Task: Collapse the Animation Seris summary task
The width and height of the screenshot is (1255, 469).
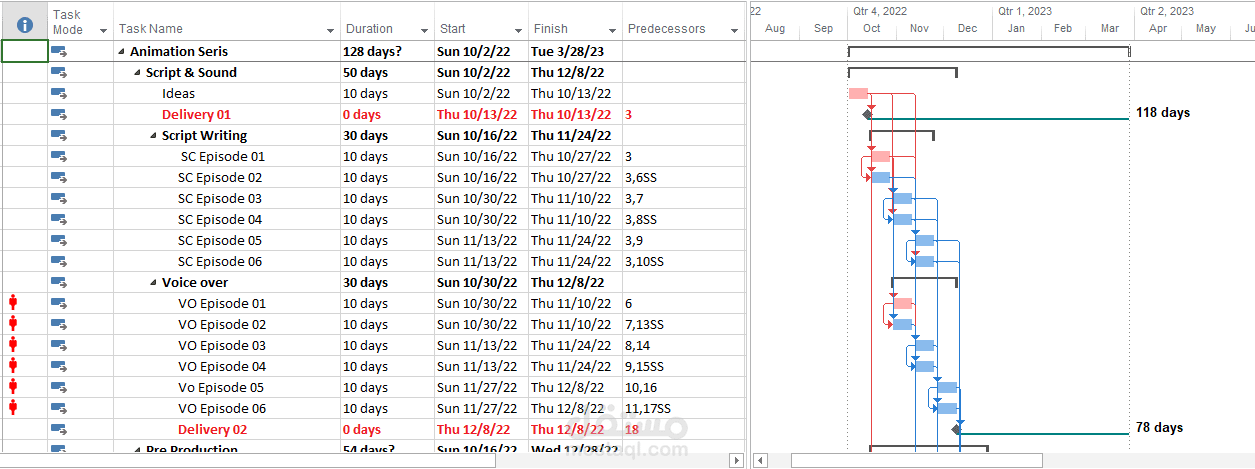Action: pyautogui.click(x=122, y=52)
